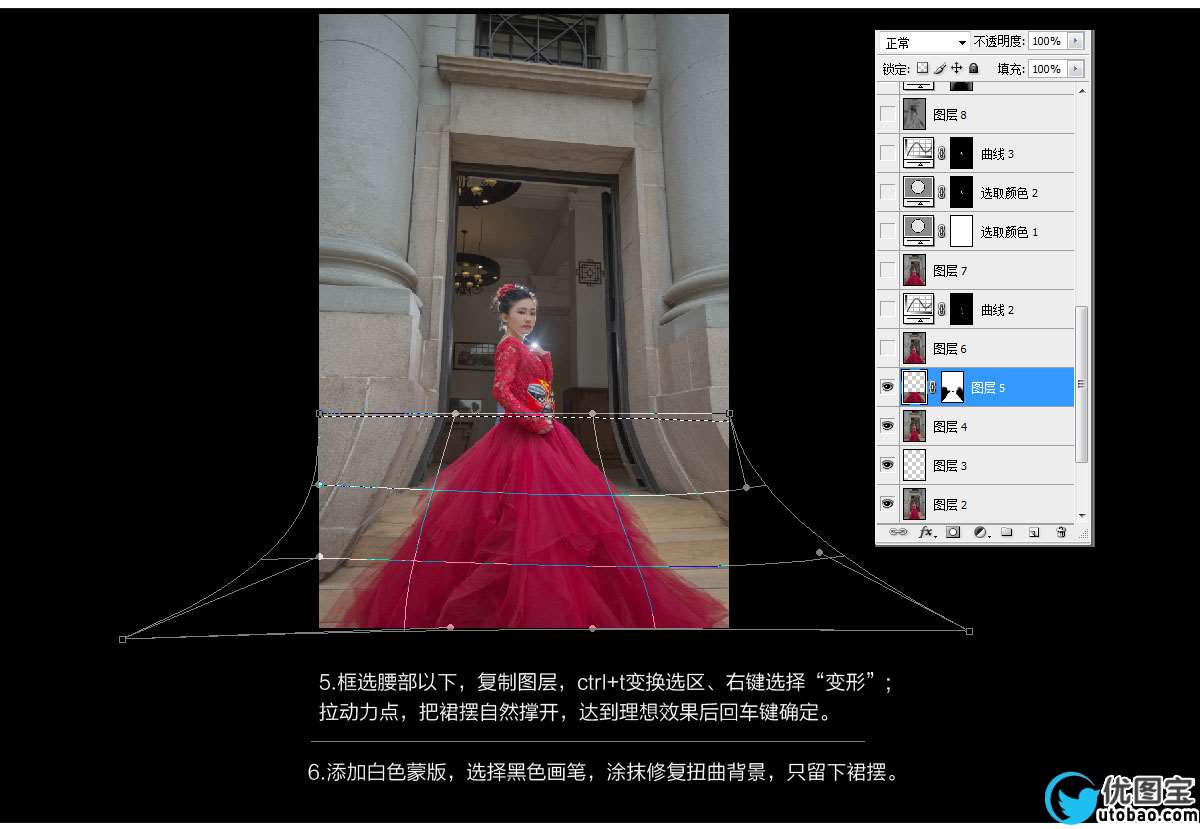This screenshot has height=829, width=1200.
Task: Click the 不透明度 100% value field
Action: click(x=1047, y=41)
